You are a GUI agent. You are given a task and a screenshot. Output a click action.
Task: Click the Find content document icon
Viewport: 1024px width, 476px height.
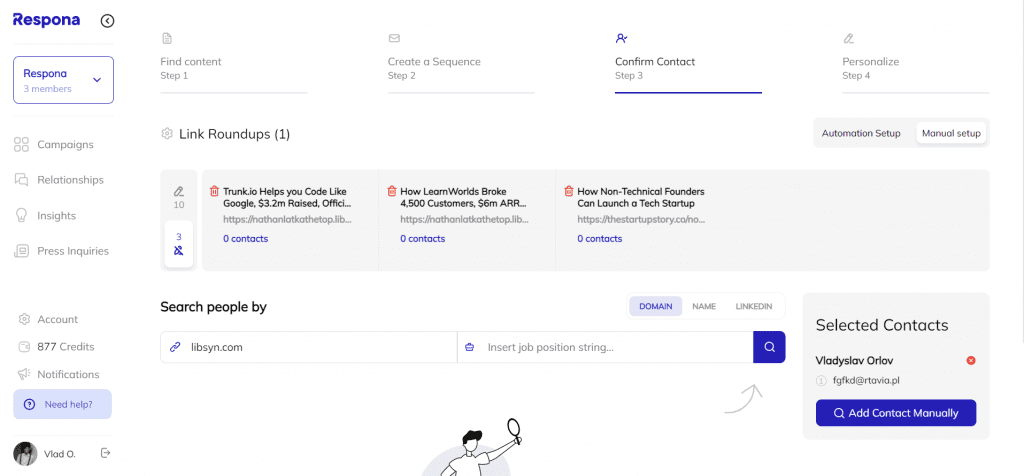pos(167,39)
